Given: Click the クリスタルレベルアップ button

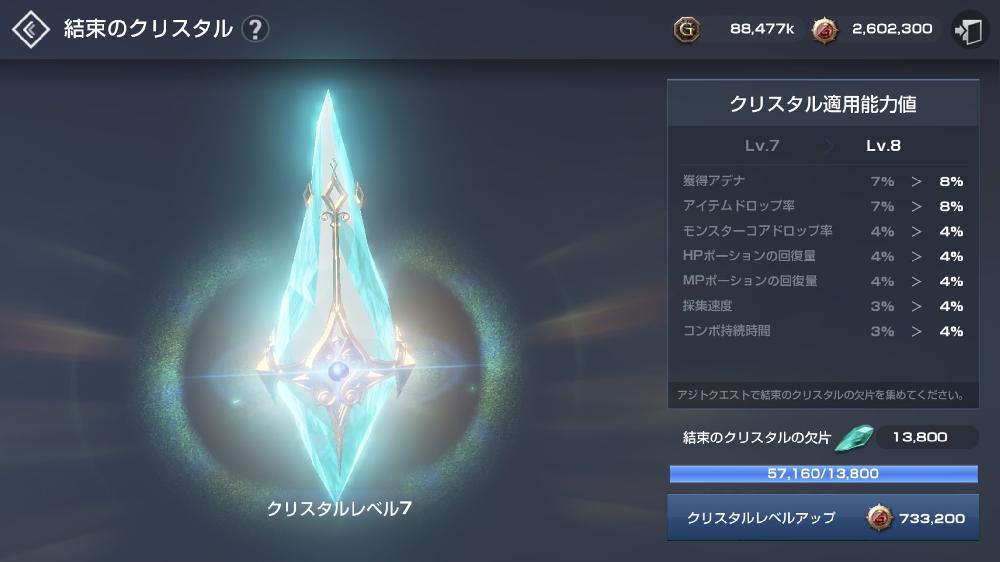Looking at the screenshot, I should tap(823, 517).
